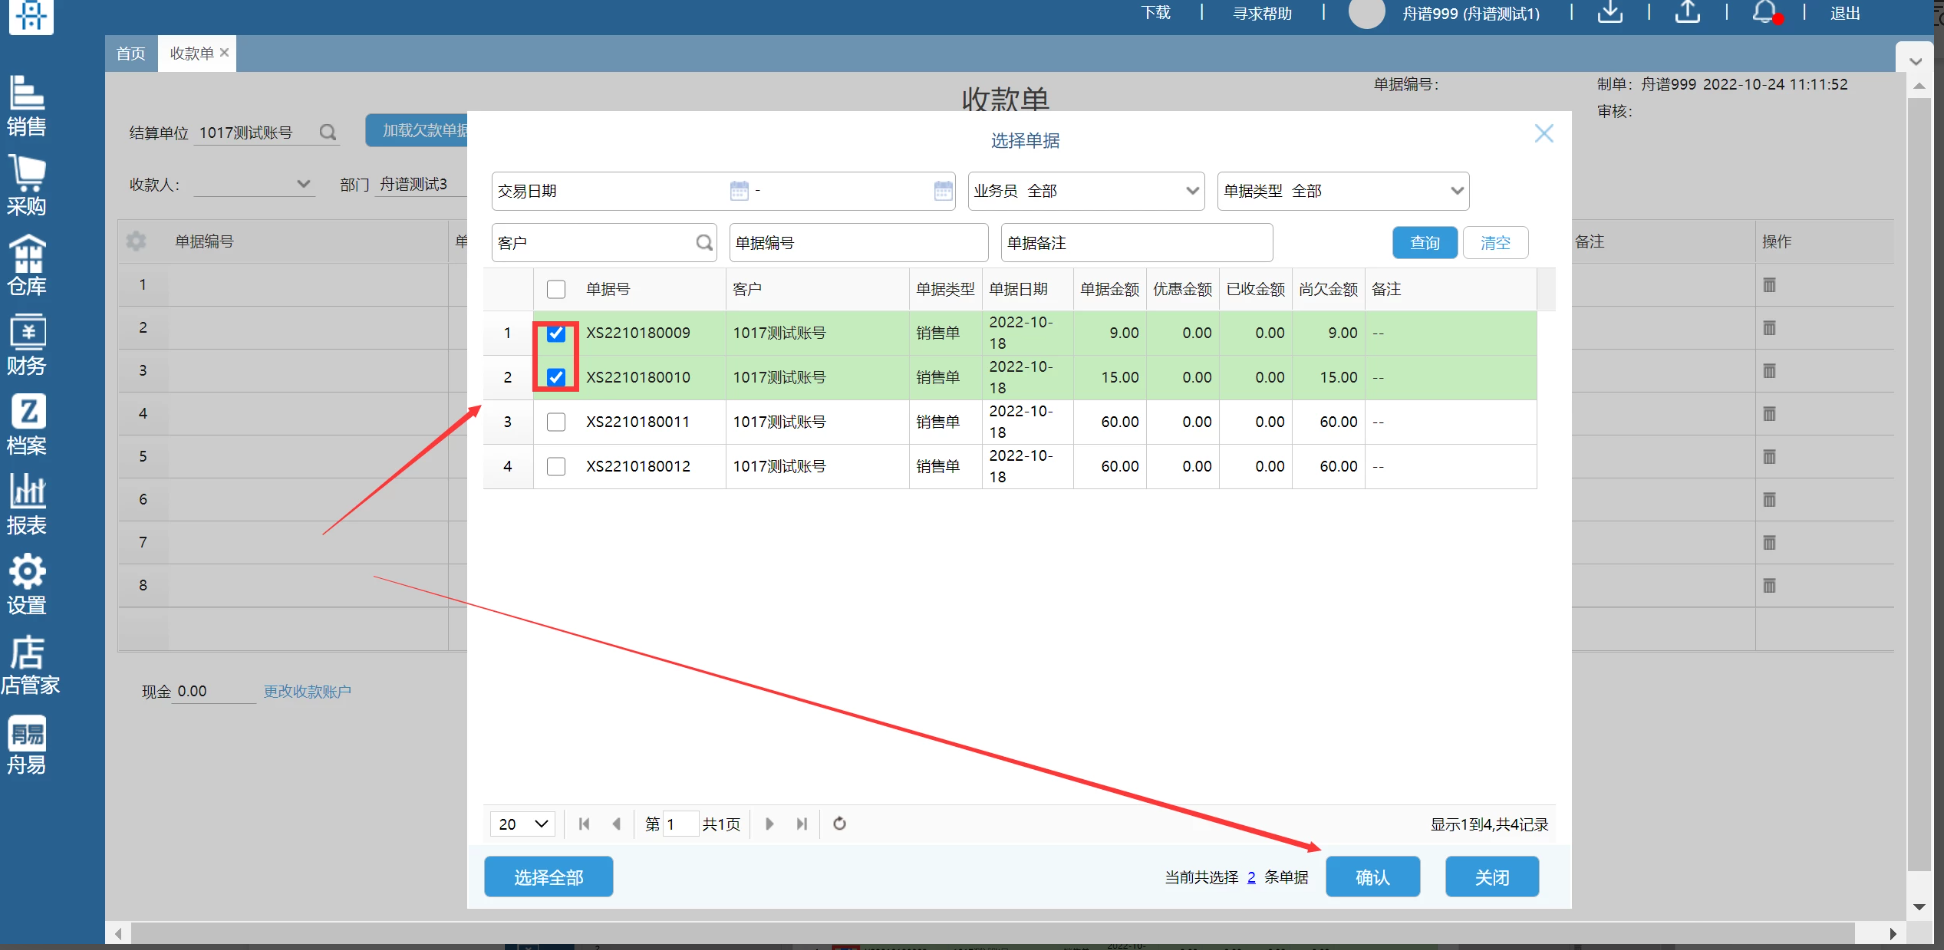Click the refresh icon in pagination bar

[x=840, y=824]
